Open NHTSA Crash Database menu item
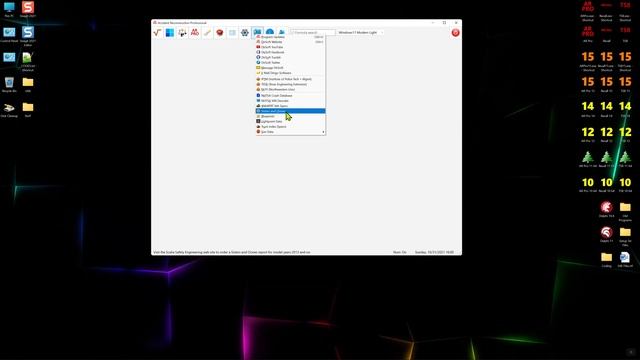640x360 pixels. coord(290,96)
